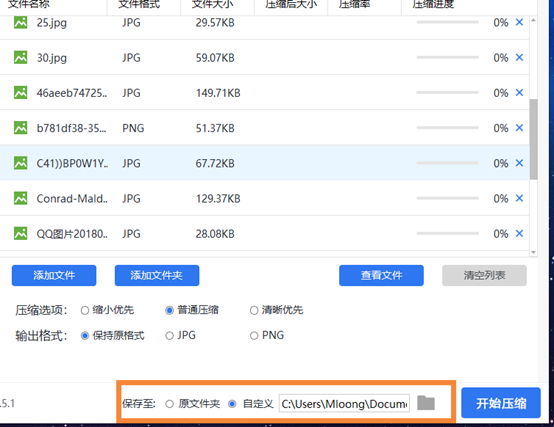Click the save path input field

tap(344, 404)
